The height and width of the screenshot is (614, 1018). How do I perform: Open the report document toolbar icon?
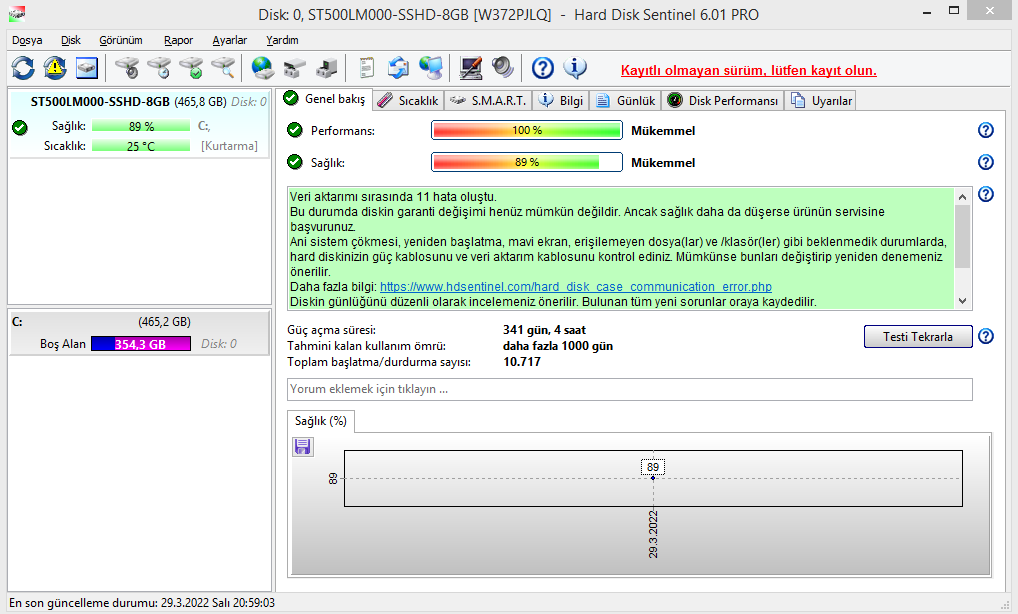point(367,68)
